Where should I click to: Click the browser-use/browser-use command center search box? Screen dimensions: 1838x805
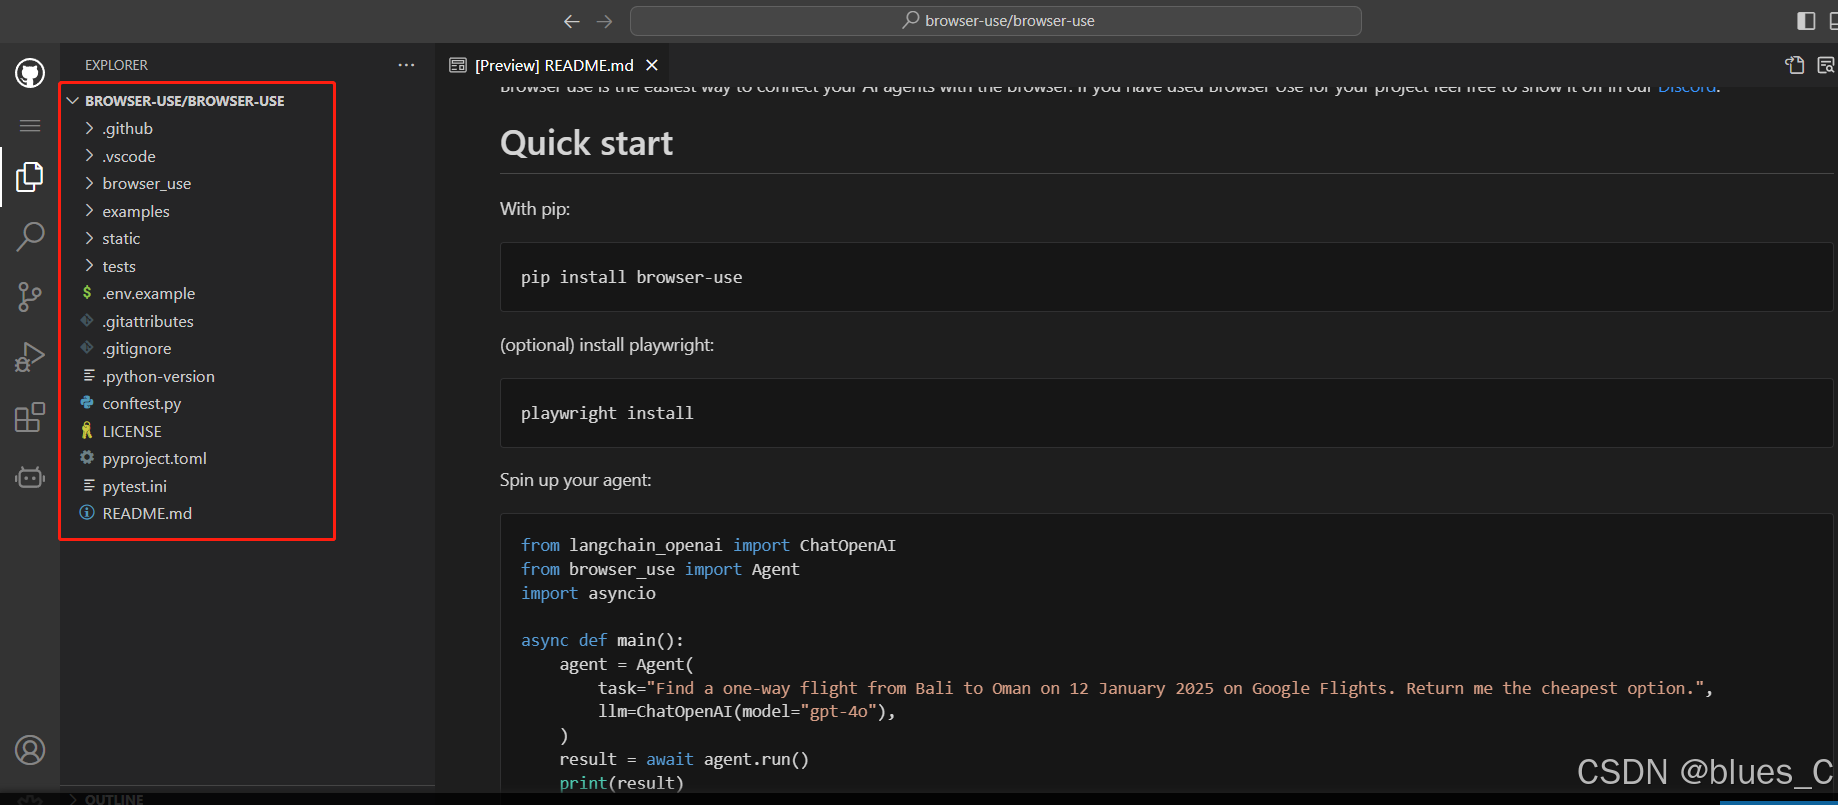pyautogui.click(x=996, y=21)
